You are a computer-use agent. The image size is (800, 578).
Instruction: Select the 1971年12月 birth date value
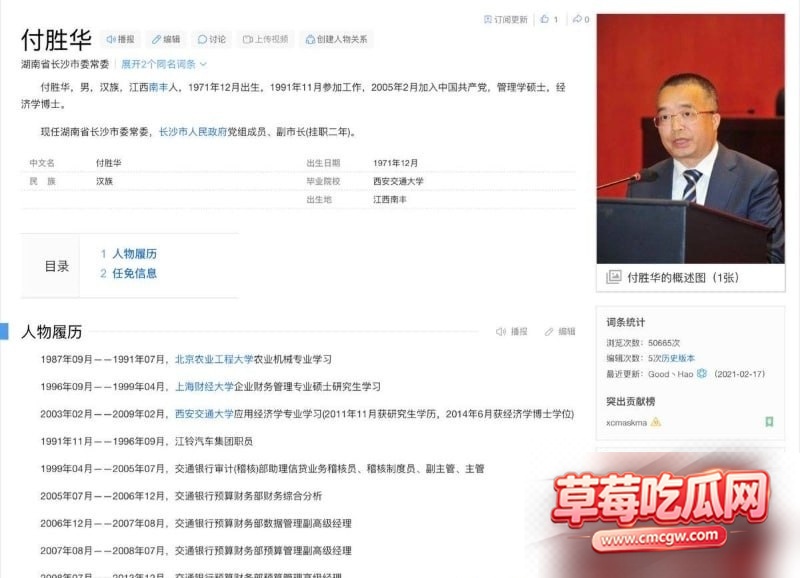[x=395, y=163]
